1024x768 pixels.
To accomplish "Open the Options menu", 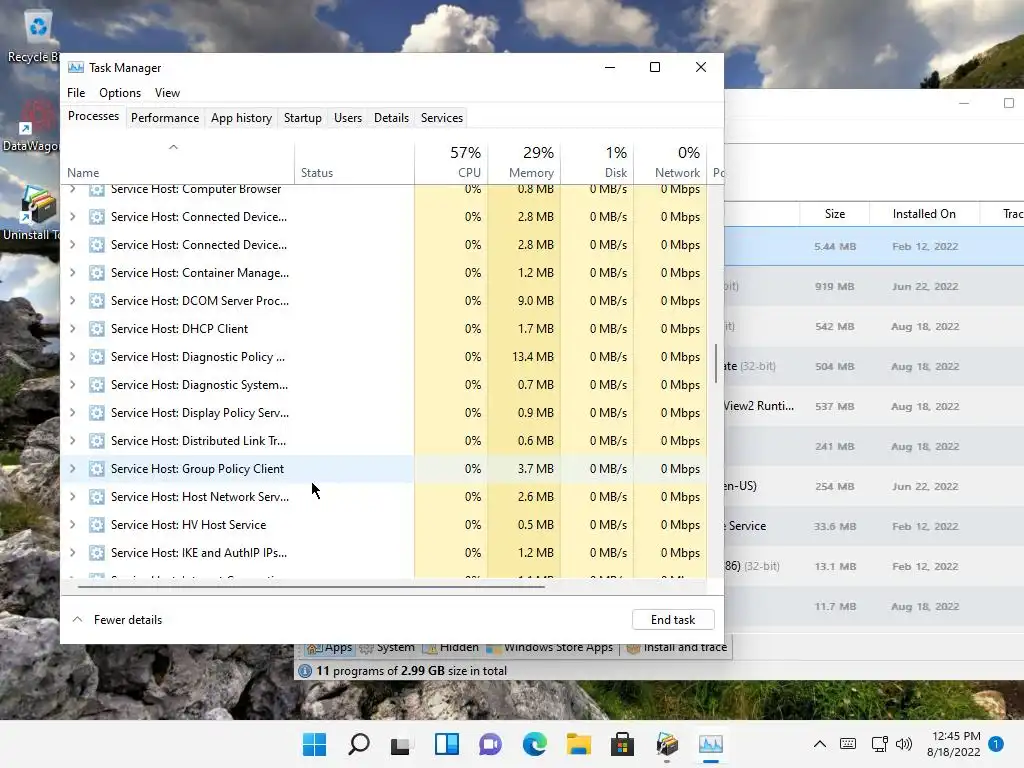I will tap(120, 93).
